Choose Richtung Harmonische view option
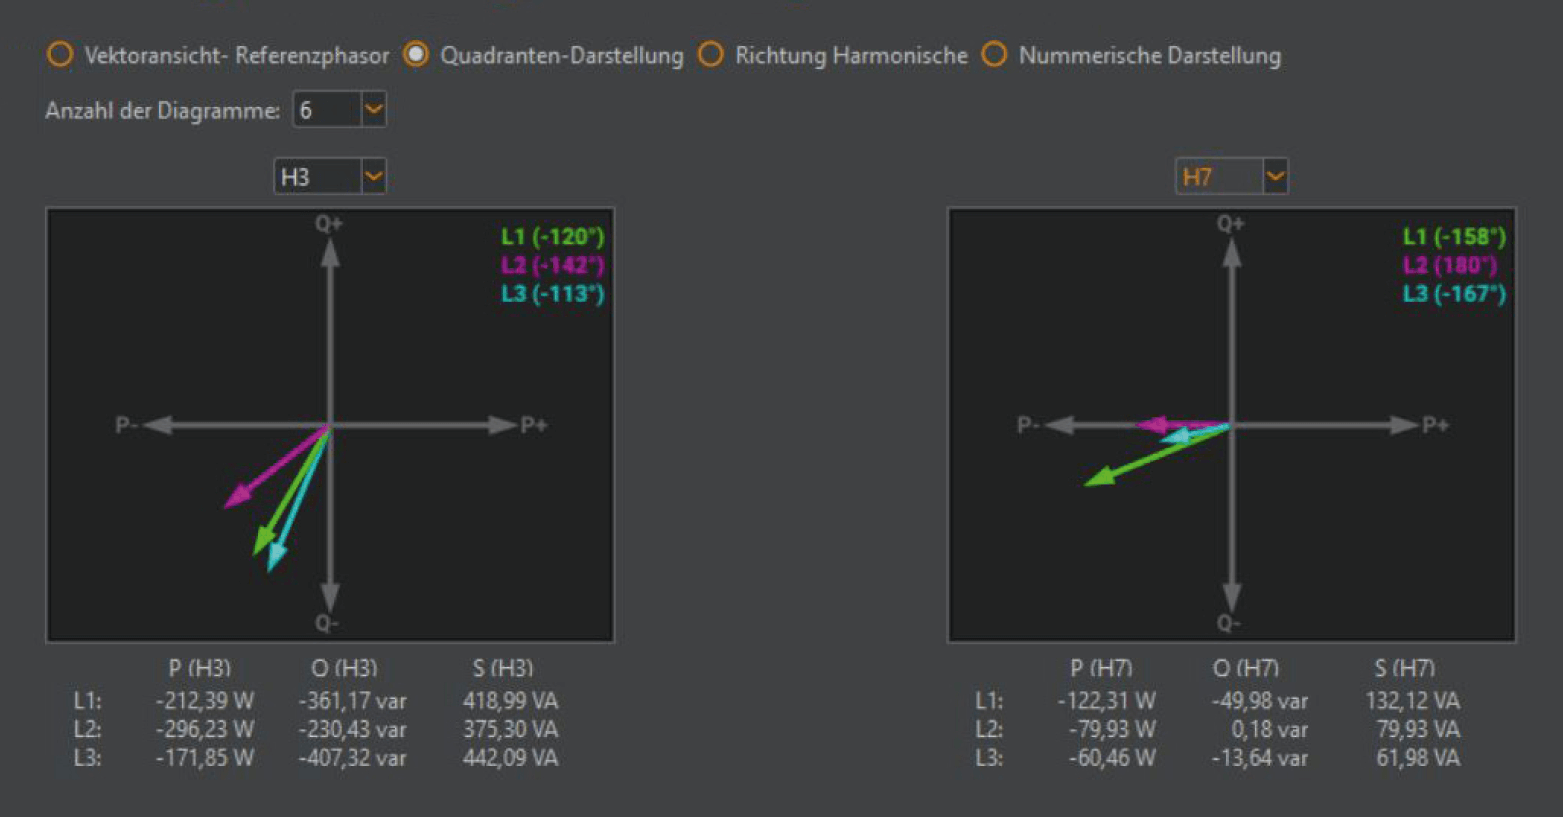 711,55
